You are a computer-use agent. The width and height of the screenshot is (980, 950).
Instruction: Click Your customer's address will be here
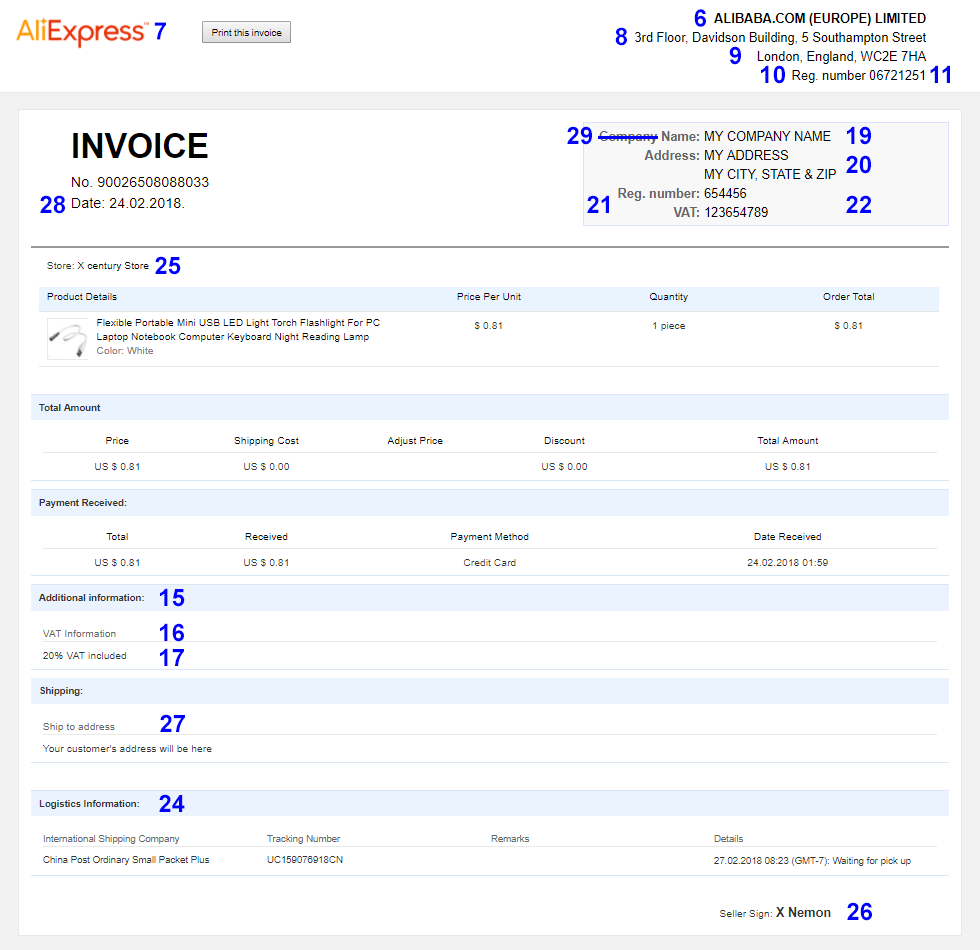(x=127, y=749)
